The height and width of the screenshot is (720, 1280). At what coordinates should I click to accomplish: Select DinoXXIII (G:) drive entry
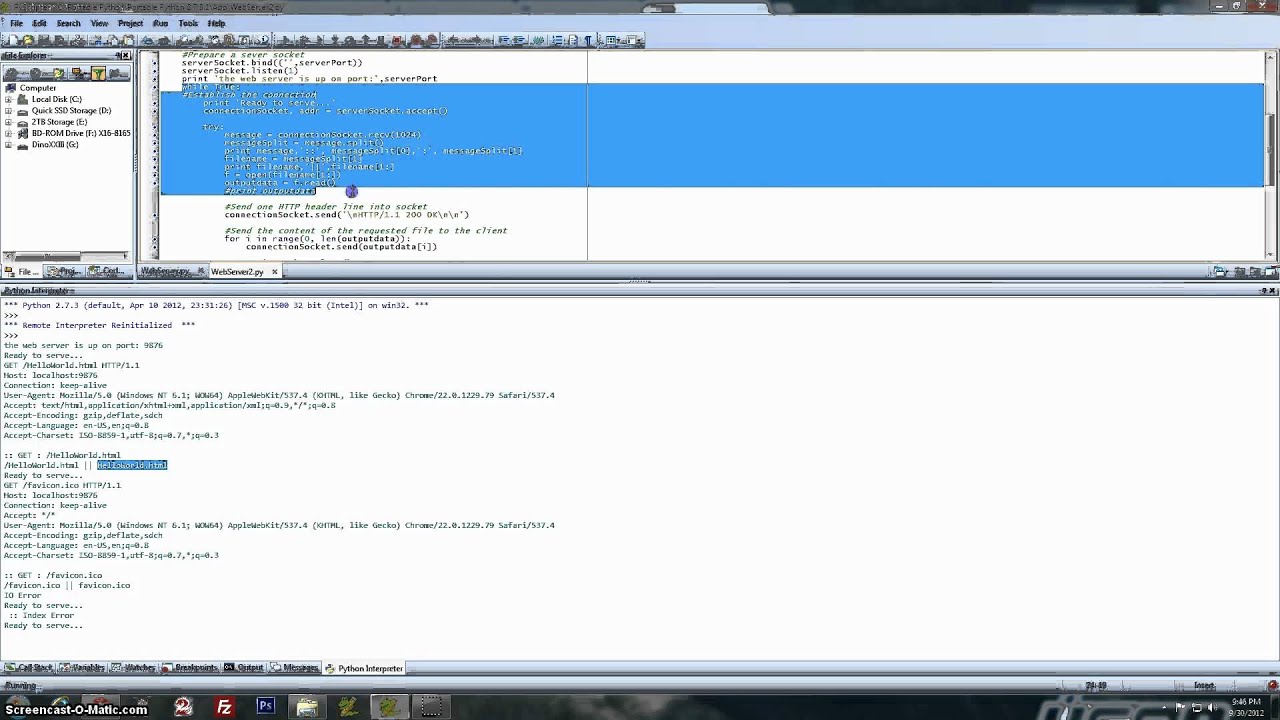click(x=55, y=145)
